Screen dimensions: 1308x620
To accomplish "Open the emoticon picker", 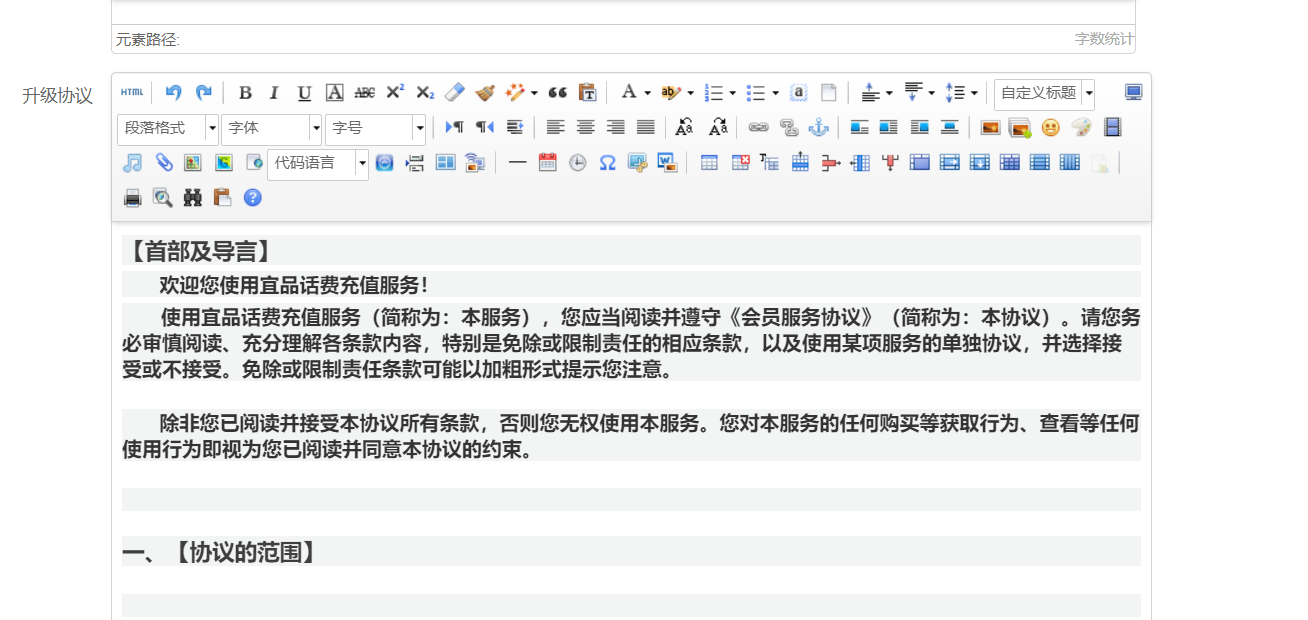I will [x=1050, y=128].
